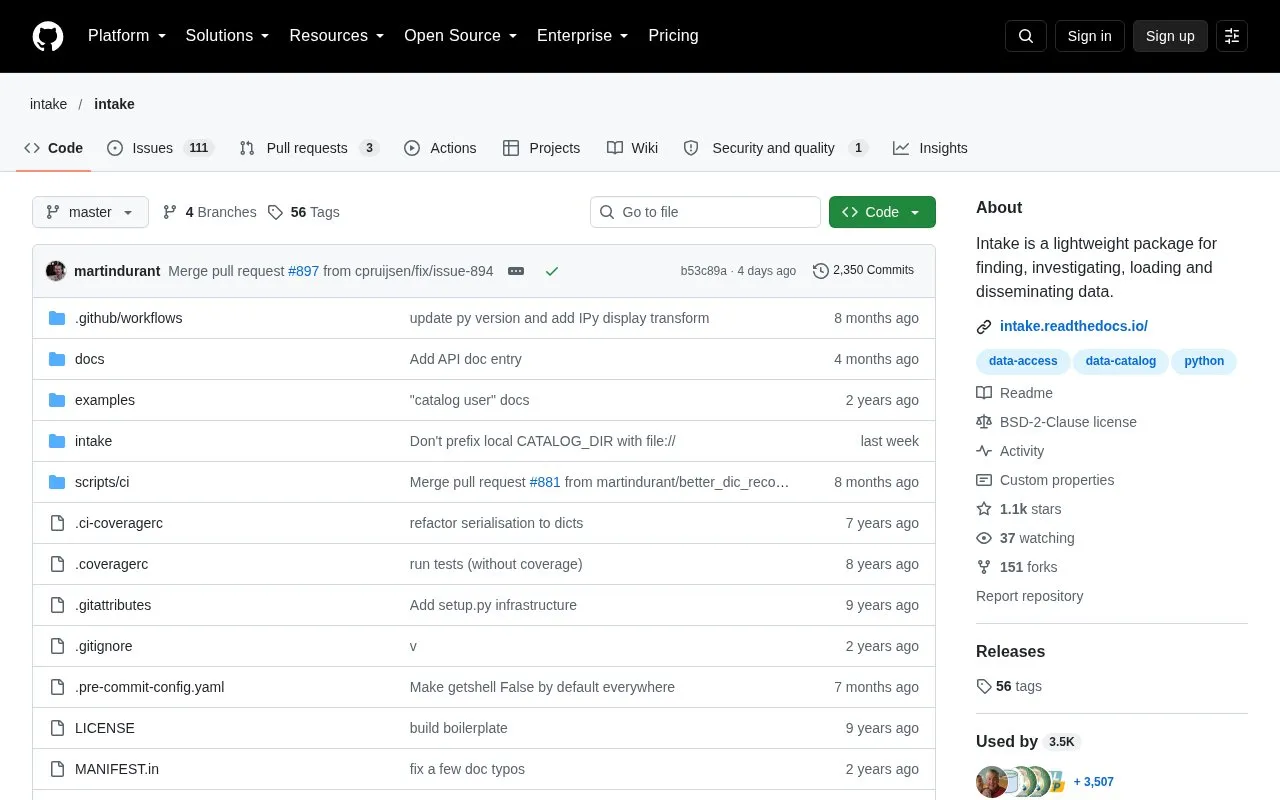Open the 4 Branches link
The height and width of the screenshot is (800, 1280).
(x=209, y=212)
